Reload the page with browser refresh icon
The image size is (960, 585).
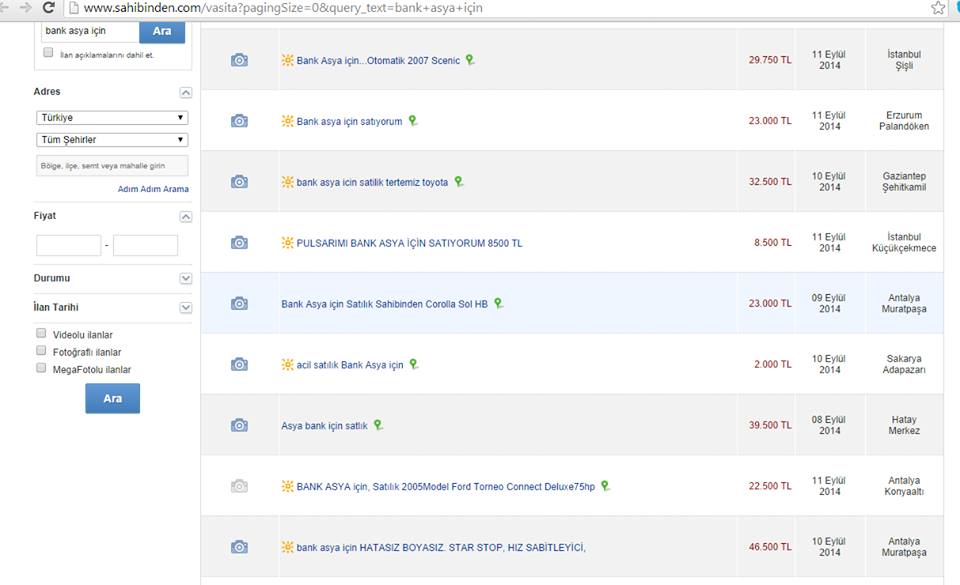tap(48, 8)
